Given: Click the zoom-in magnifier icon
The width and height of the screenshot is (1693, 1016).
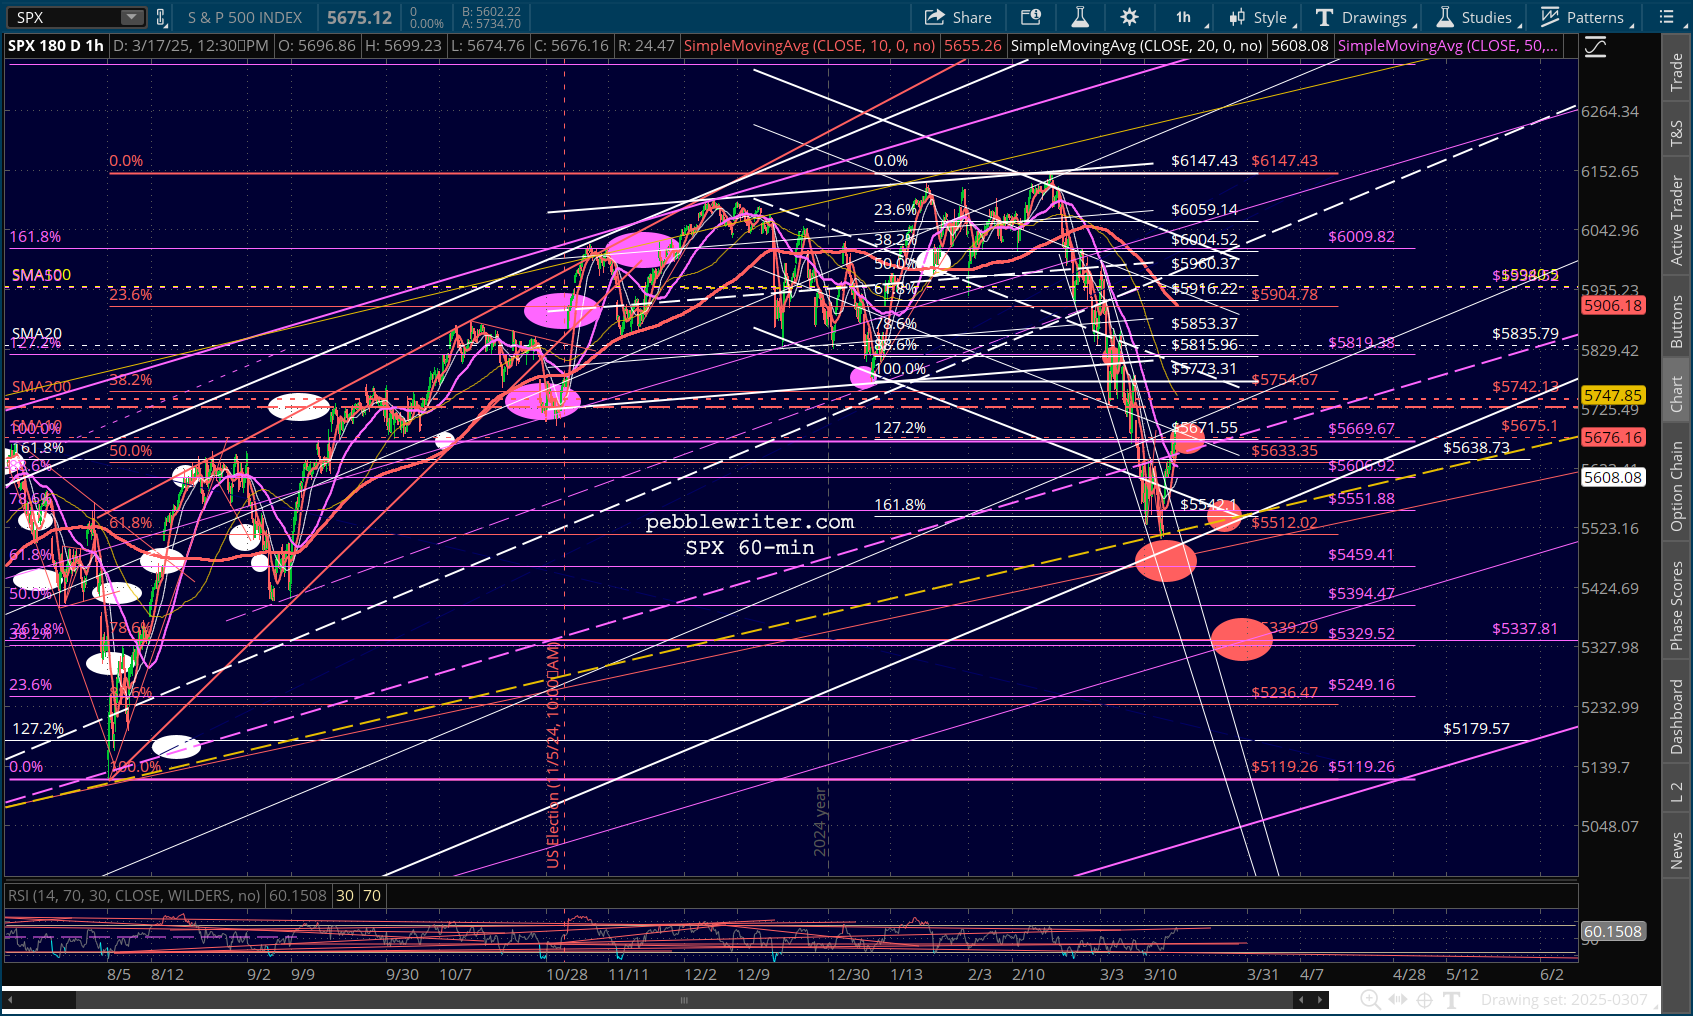Looking at the screenshot, I should click(x=1370, y=1000).
